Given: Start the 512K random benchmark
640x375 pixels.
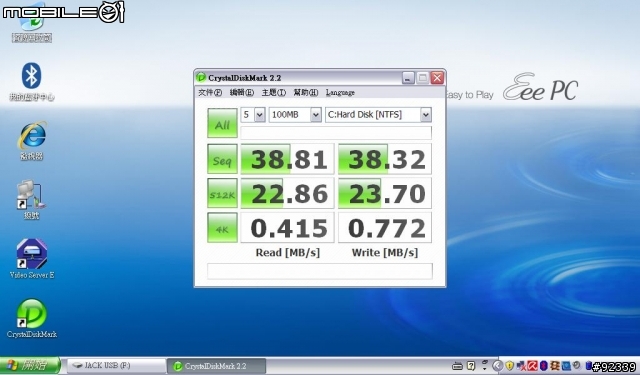Looking at the screenshot, I should 222,193.
